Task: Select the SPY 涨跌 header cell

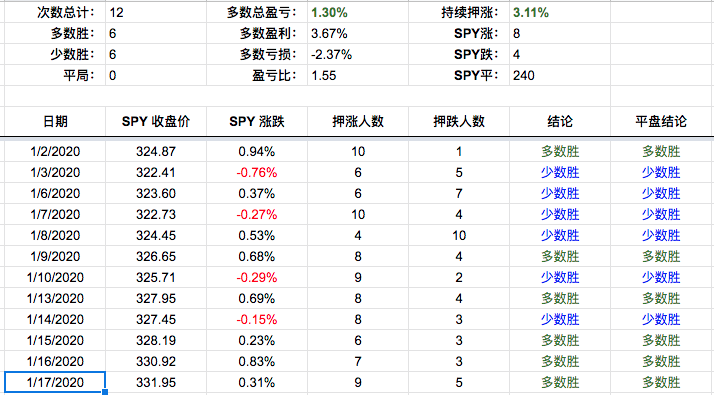Action: pos(257,121)
